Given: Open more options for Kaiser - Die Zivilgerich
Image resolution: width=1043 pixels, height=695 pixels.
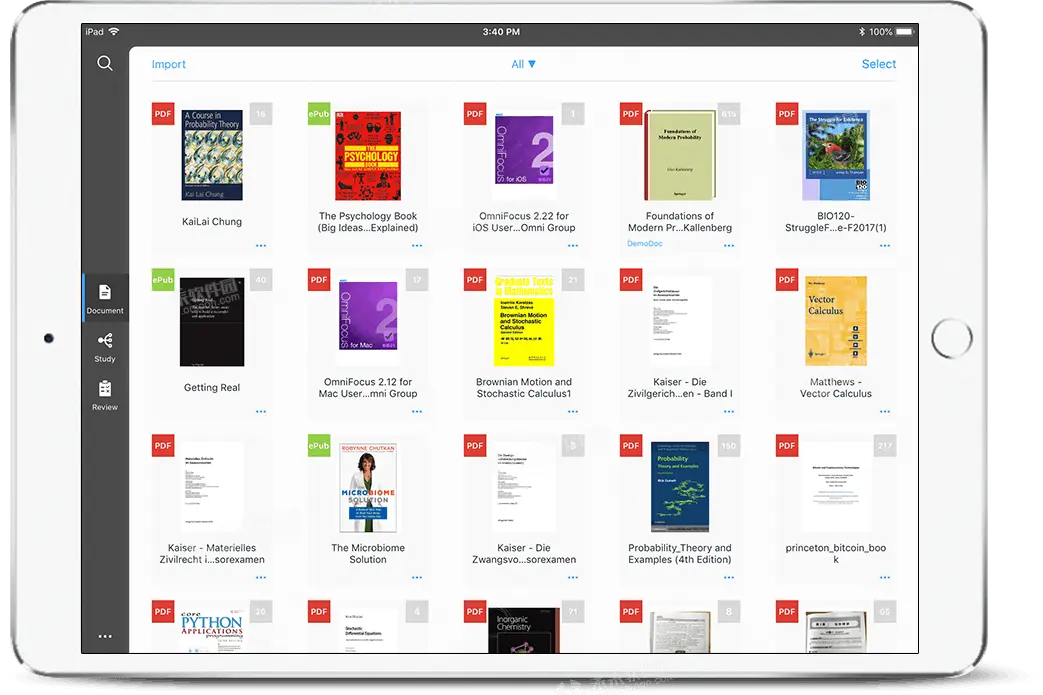Looking at the screenshot, I should click(729, 412).
